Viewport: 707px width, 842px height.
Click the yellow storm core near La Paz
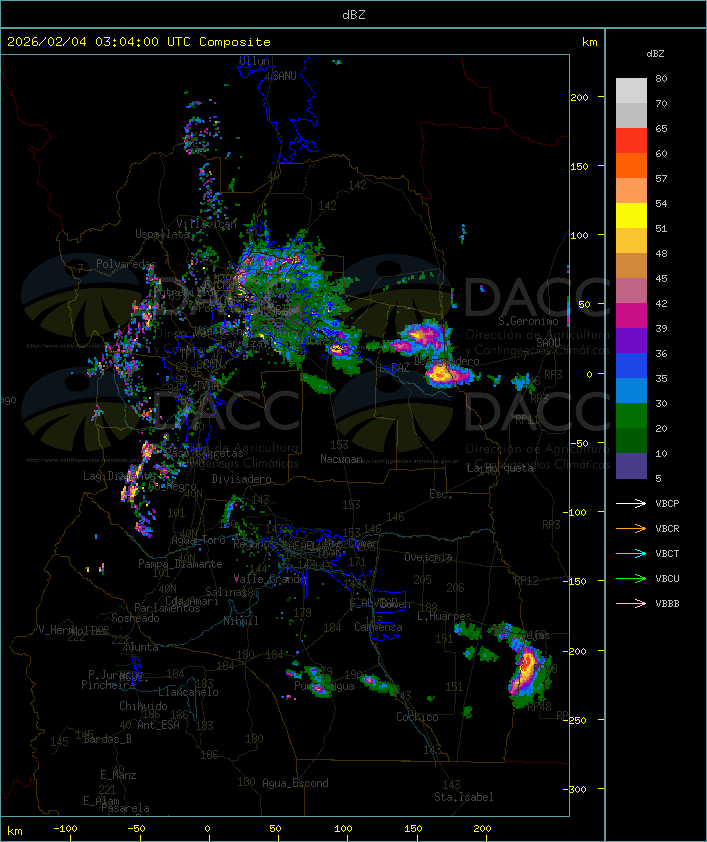point(443,373)
